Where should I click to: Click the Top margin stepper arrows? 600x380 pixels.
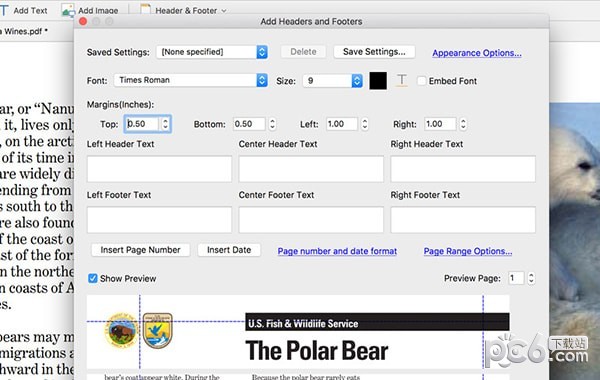165,124
